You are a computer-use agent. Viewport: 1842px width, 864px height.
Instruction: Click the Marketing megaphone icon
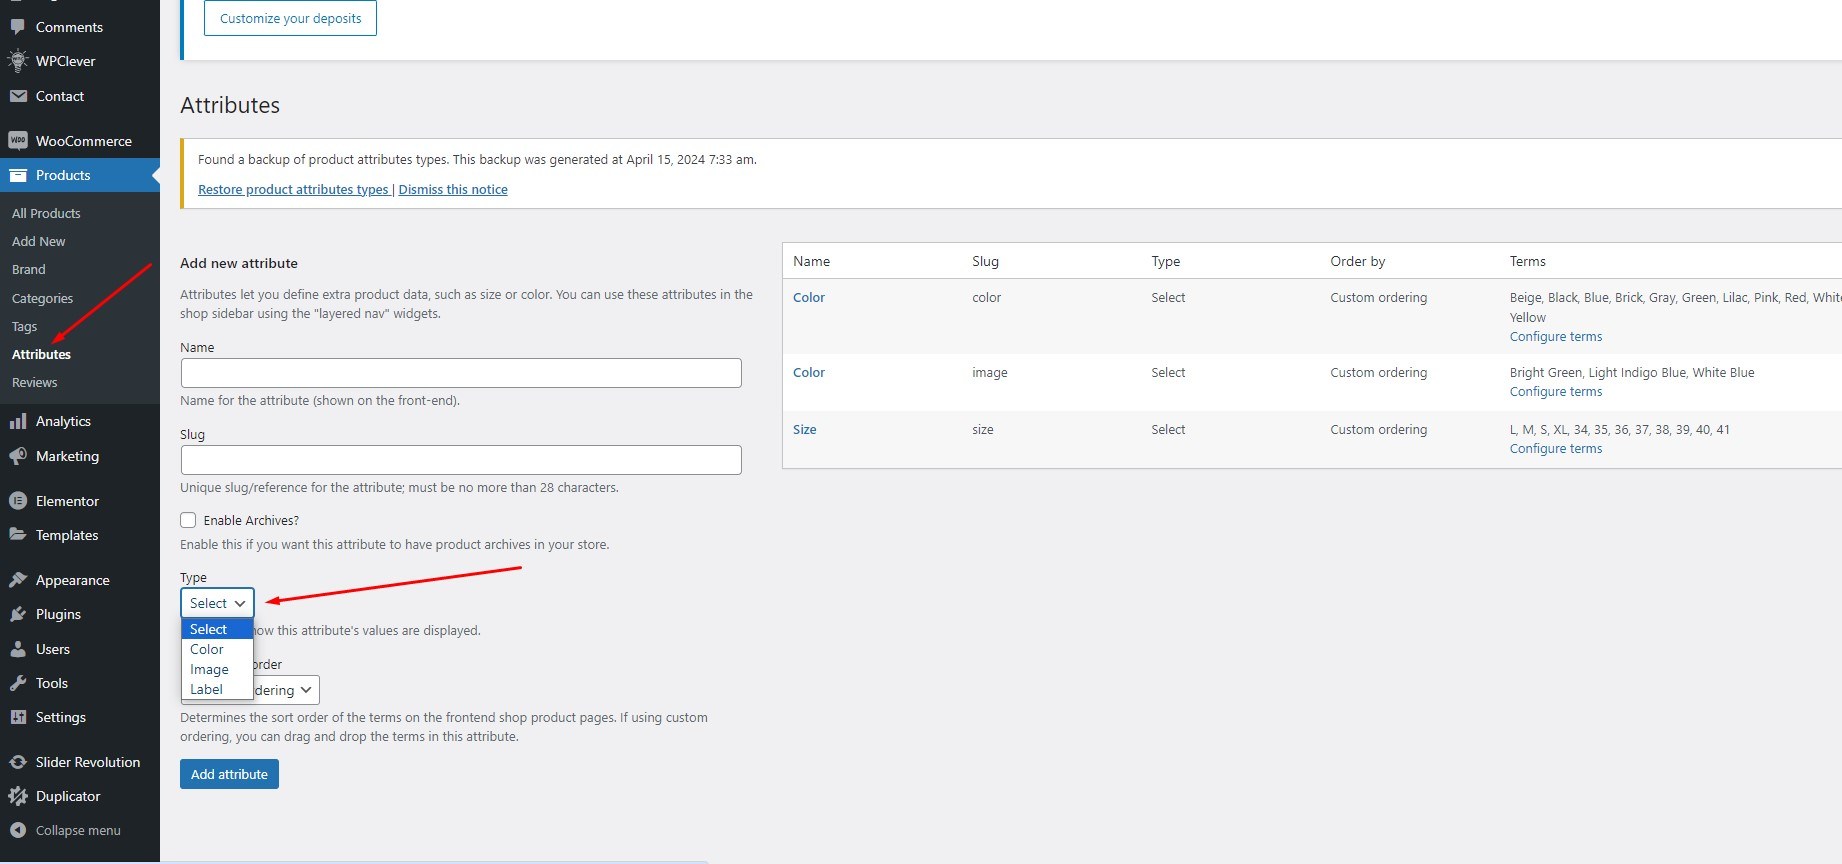(17, 456)
